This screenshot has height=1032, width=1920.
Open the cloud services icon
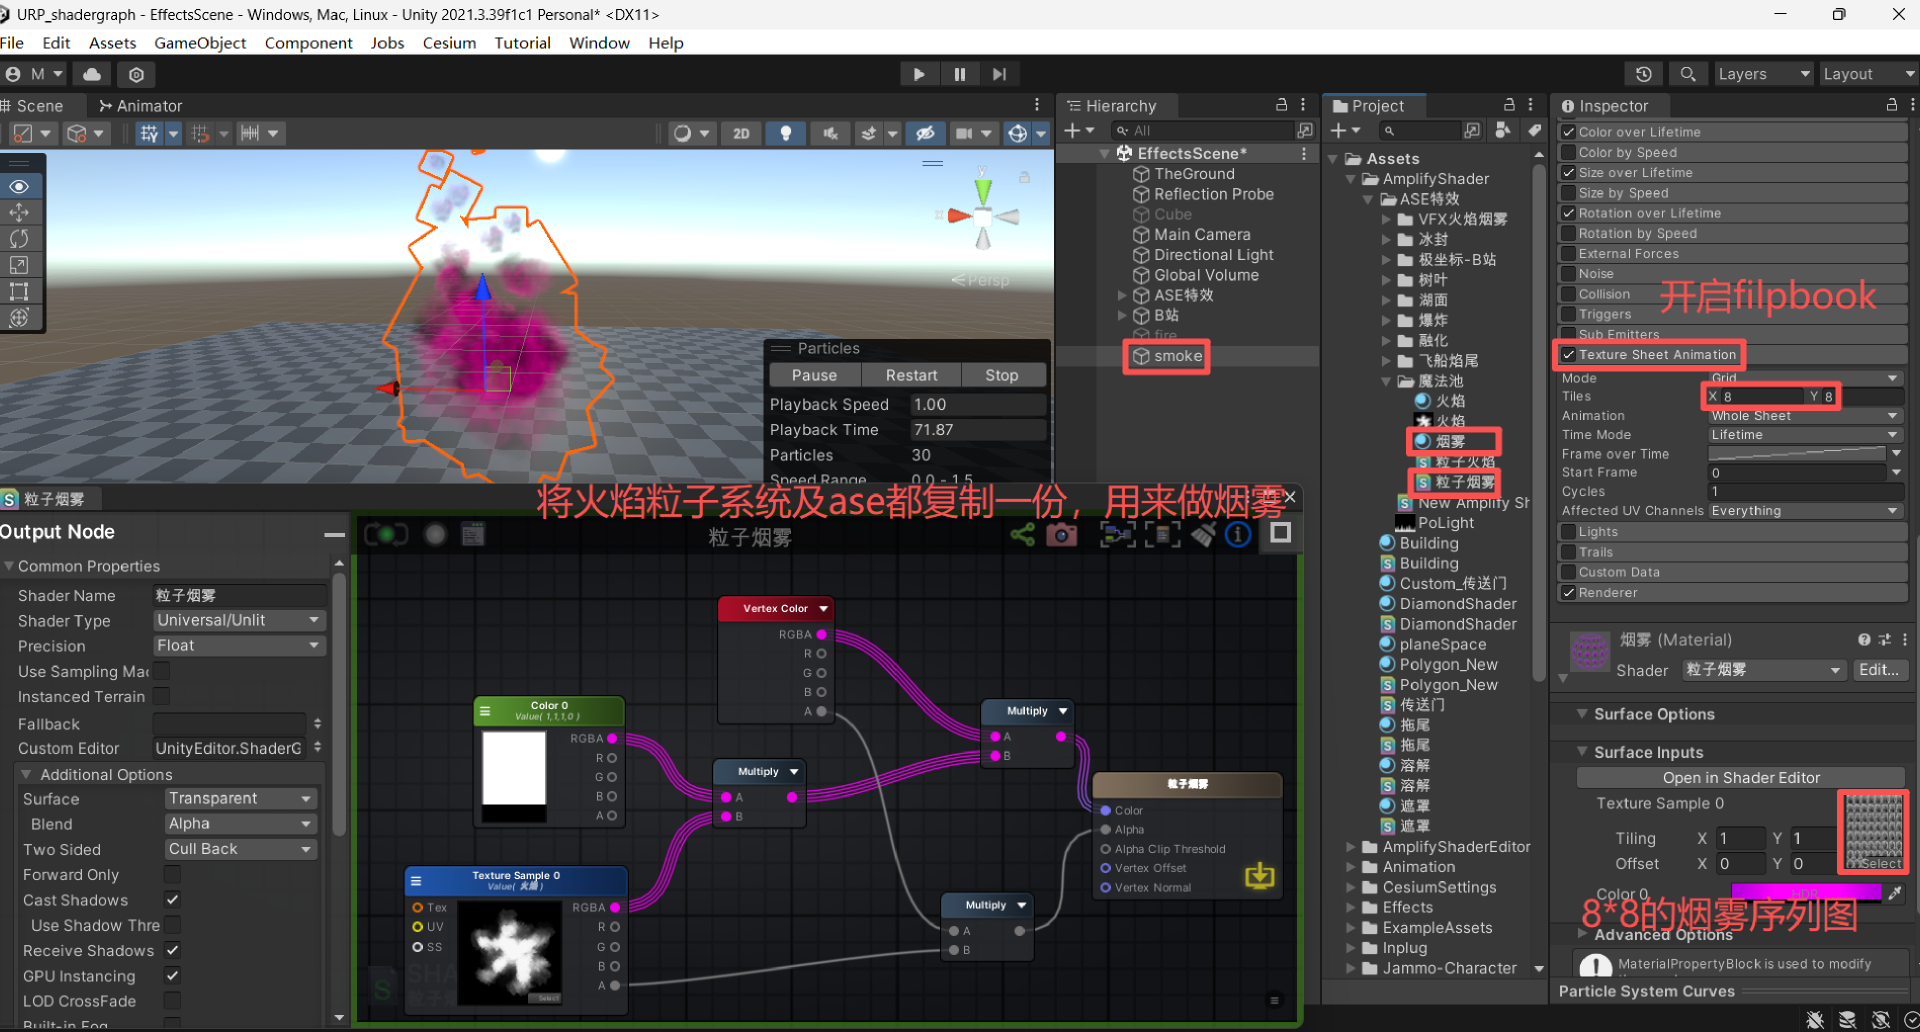[92, 74]
